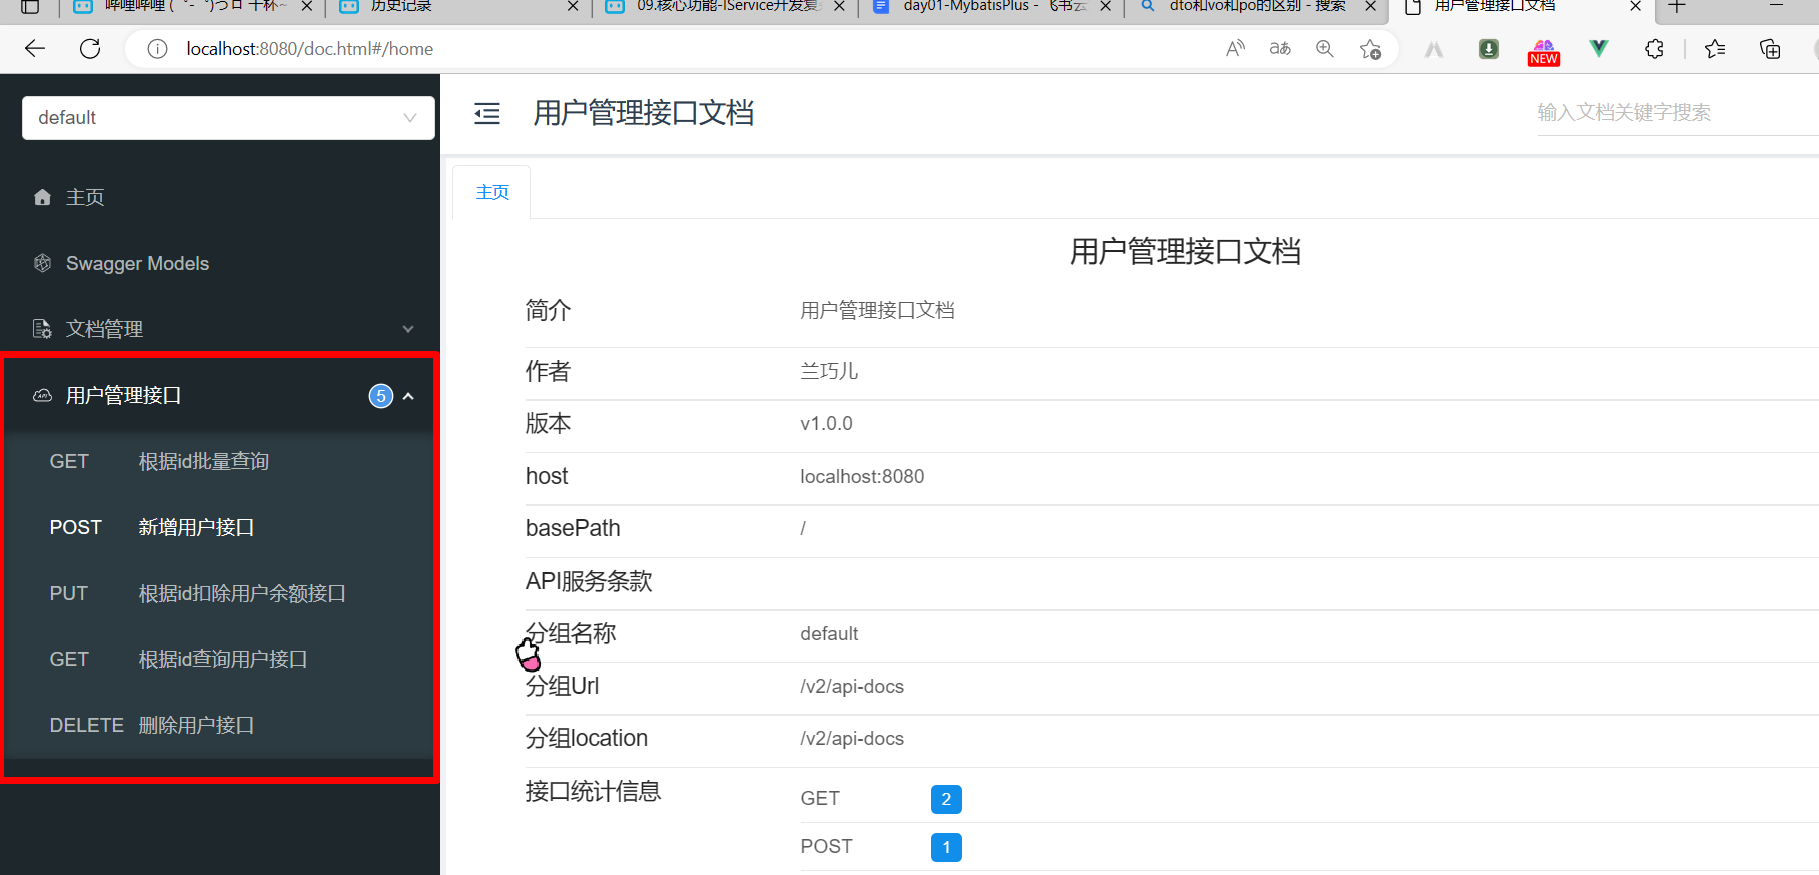Close the 用户管理接口文档 browser tab
Viewport: 1819px width, 875px height.
[x=1636, y=7]
